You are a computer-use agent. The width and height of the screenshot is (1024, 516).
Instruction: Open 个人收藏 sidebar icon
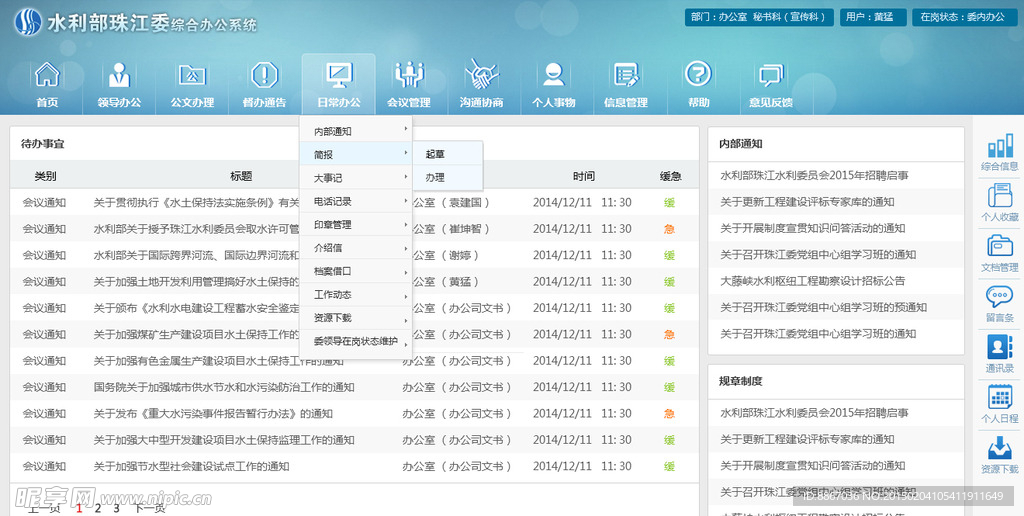(x=1000, y=196)
